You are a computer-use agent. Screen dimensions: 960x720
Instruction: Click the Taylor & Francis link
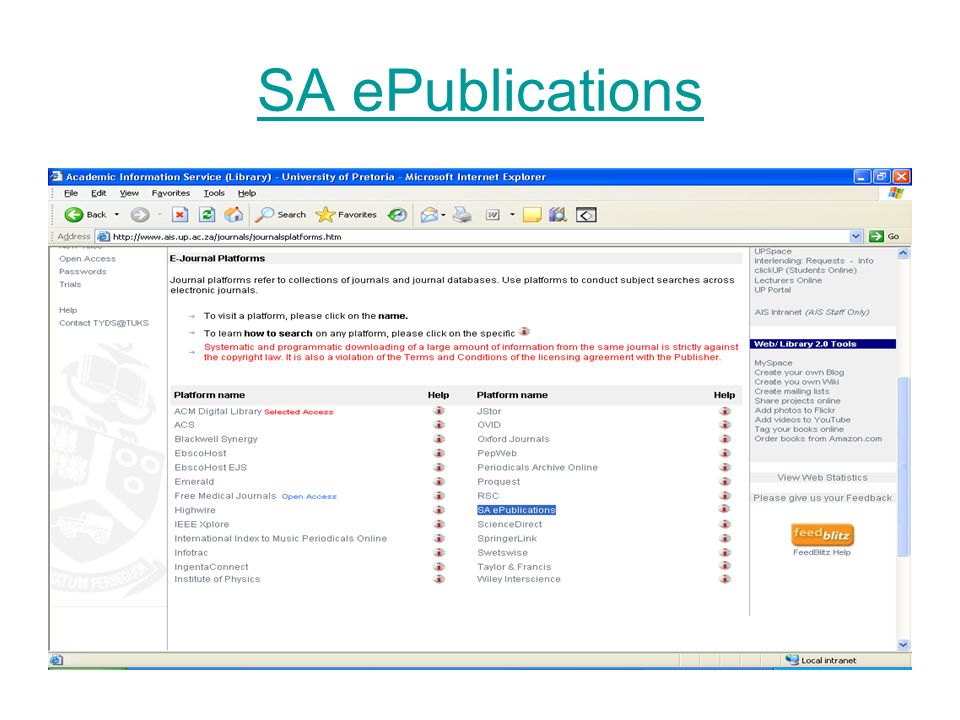[514, 567]
